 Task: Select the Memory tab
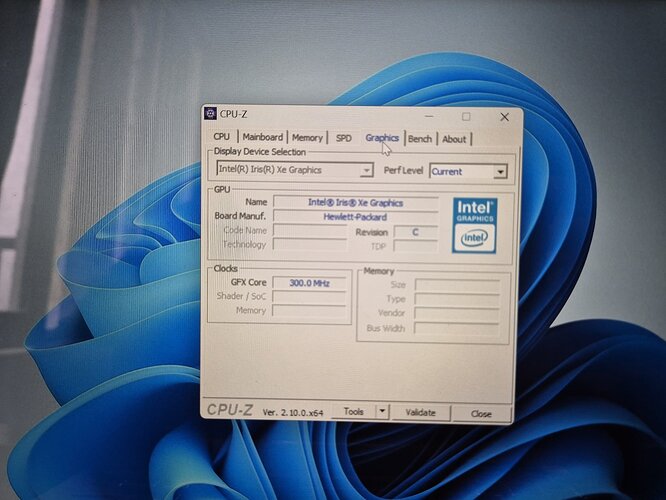[307, 138]
